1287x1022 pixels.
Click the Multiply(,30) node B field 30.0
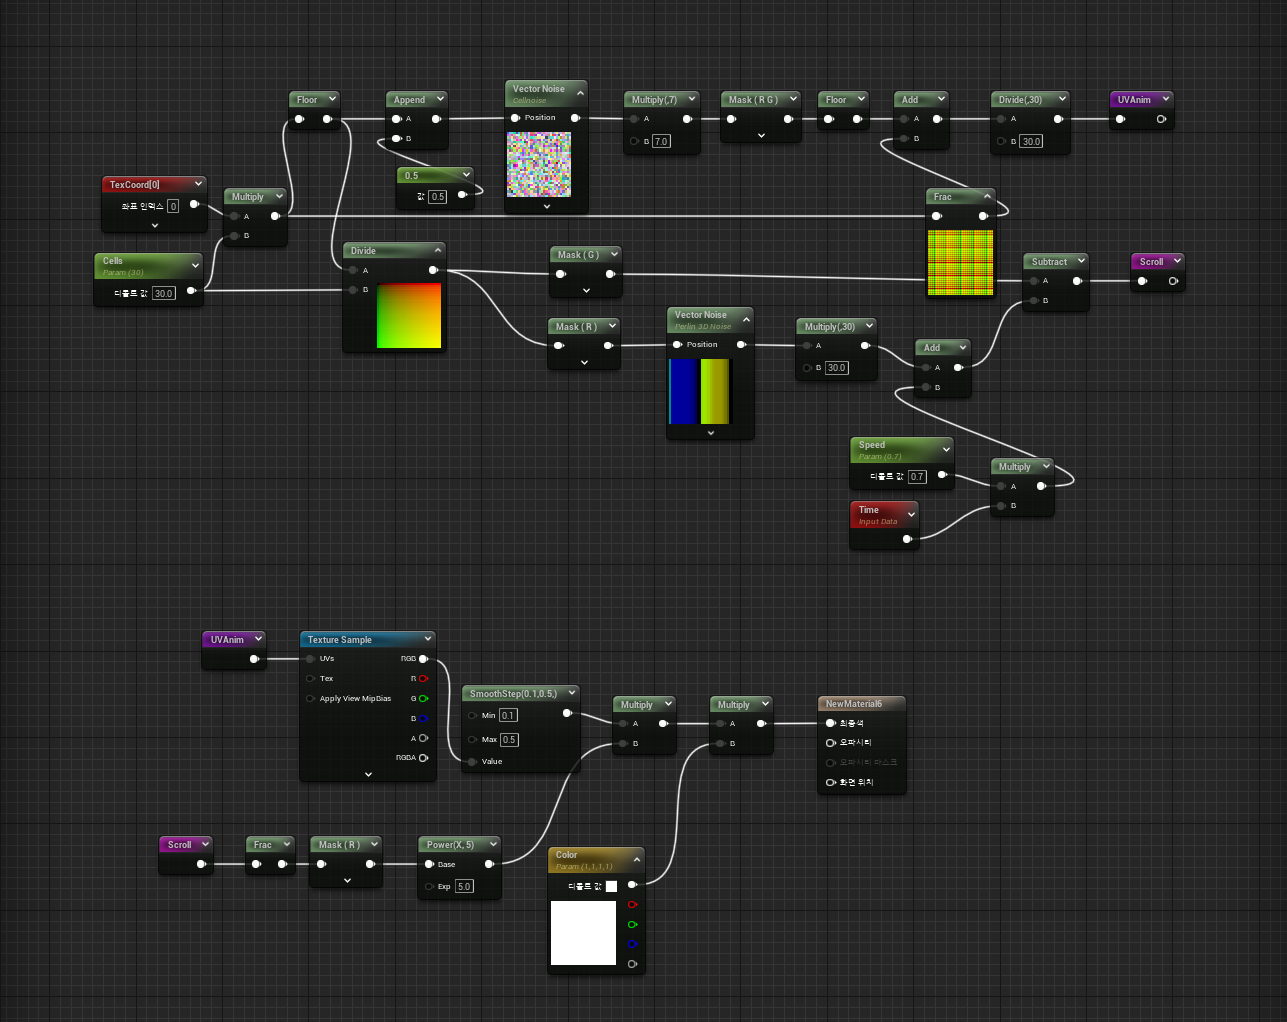click(837, 368)
